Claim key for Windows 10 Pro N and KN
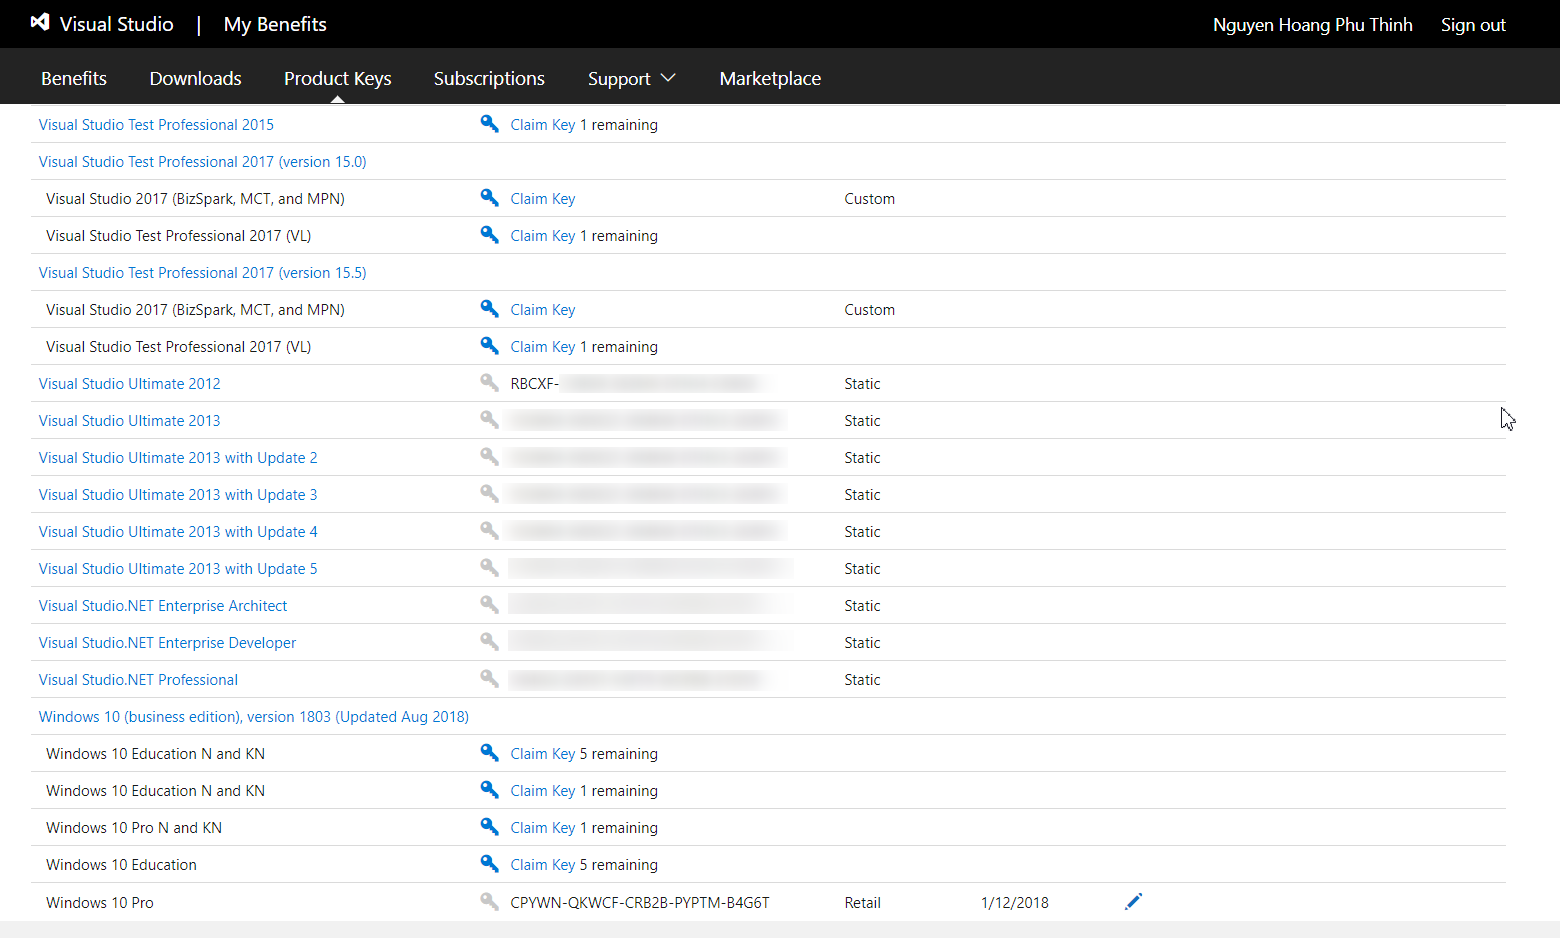 pyautogui.click(x=543, y=828)
